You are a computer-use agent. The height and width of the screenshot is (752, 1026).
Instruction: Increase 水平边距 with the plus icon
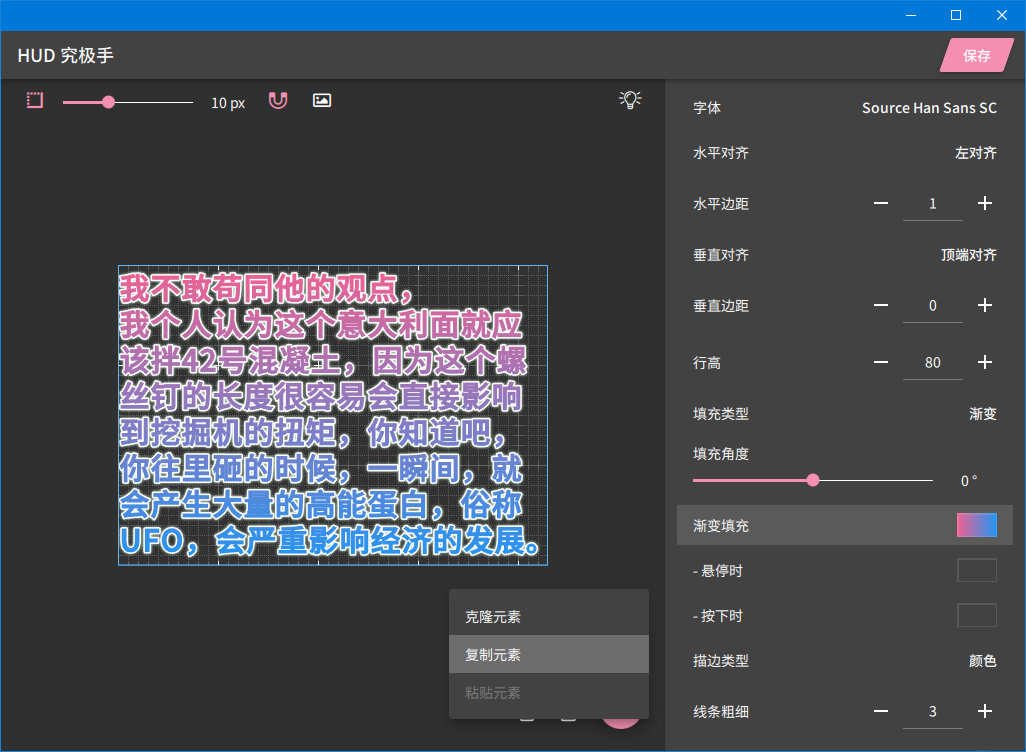tap(985, 204)
